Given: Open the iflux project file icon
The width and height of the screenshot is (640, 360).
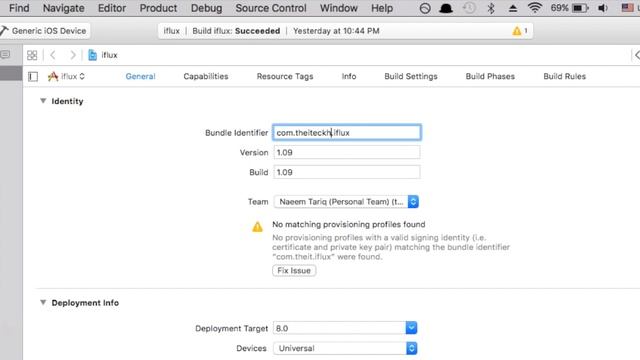Looking at the screenshot, I should coord(93,55).
